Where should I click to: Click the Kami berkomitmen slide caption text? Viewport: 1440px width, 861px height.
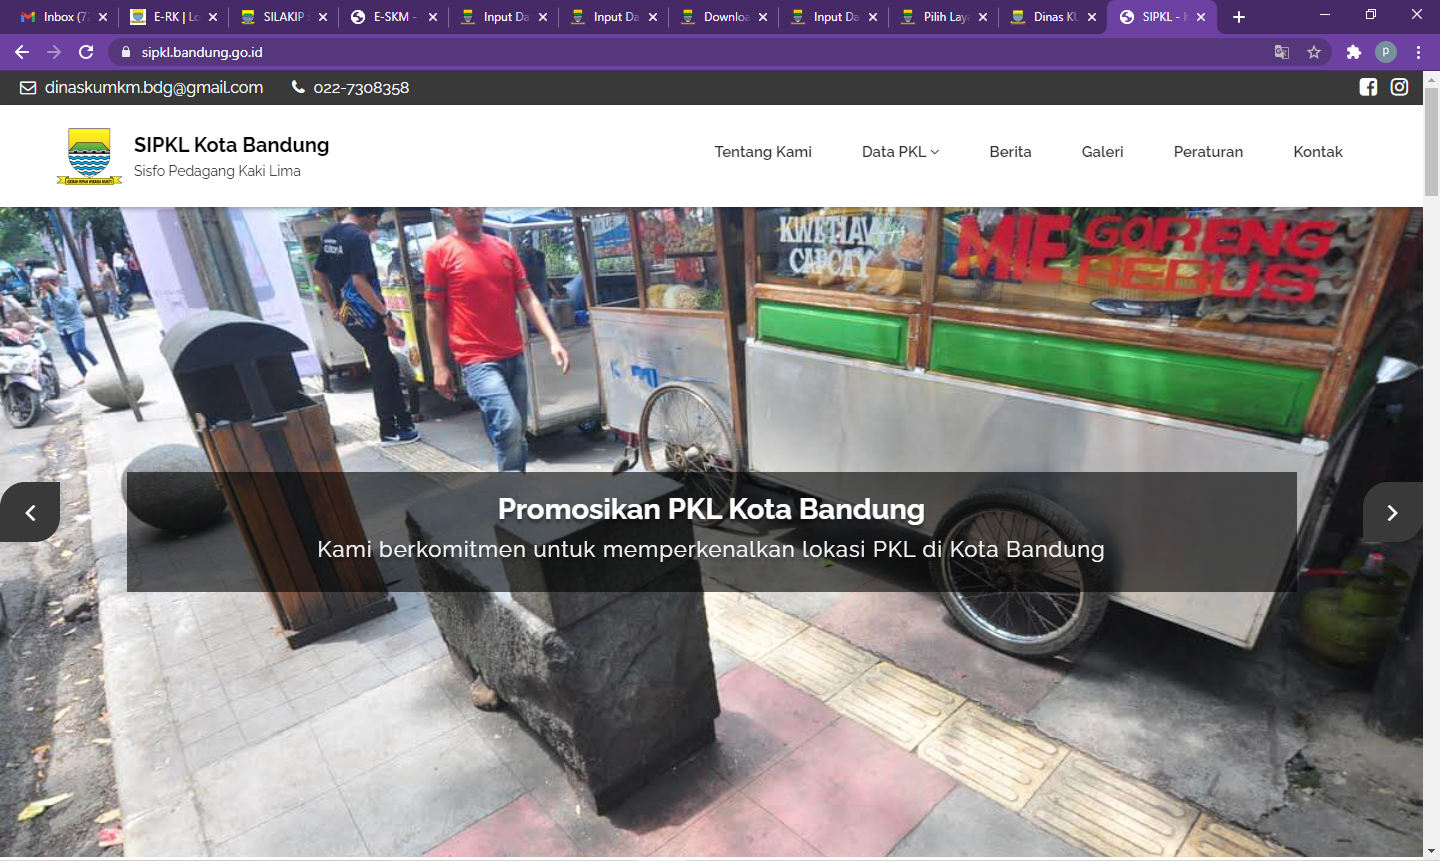point(711,549)
